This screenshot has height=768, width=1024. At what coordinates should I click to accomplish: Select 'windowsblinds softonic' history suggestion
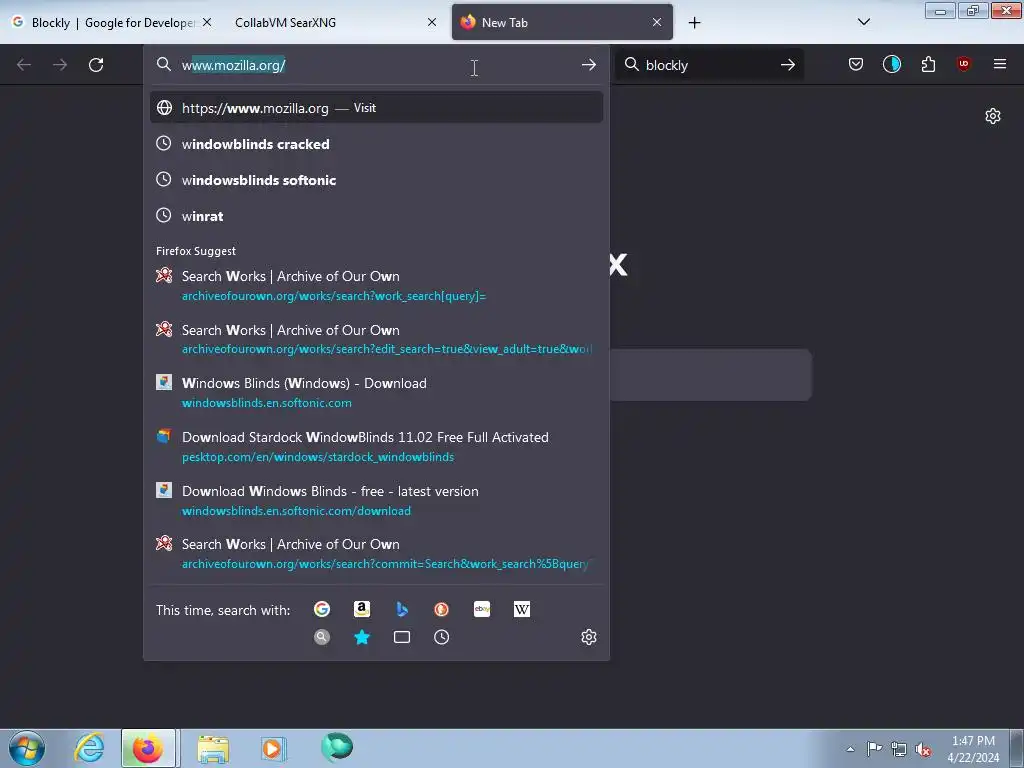[x=376, y=180]
